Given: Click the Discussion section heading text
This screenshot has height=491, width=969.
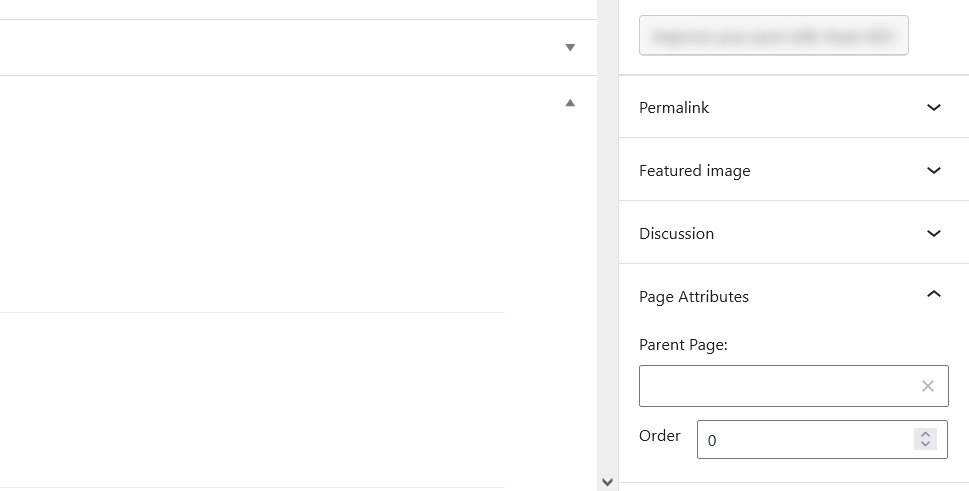Looking at the screenshot, I should (x=676, y=234).
